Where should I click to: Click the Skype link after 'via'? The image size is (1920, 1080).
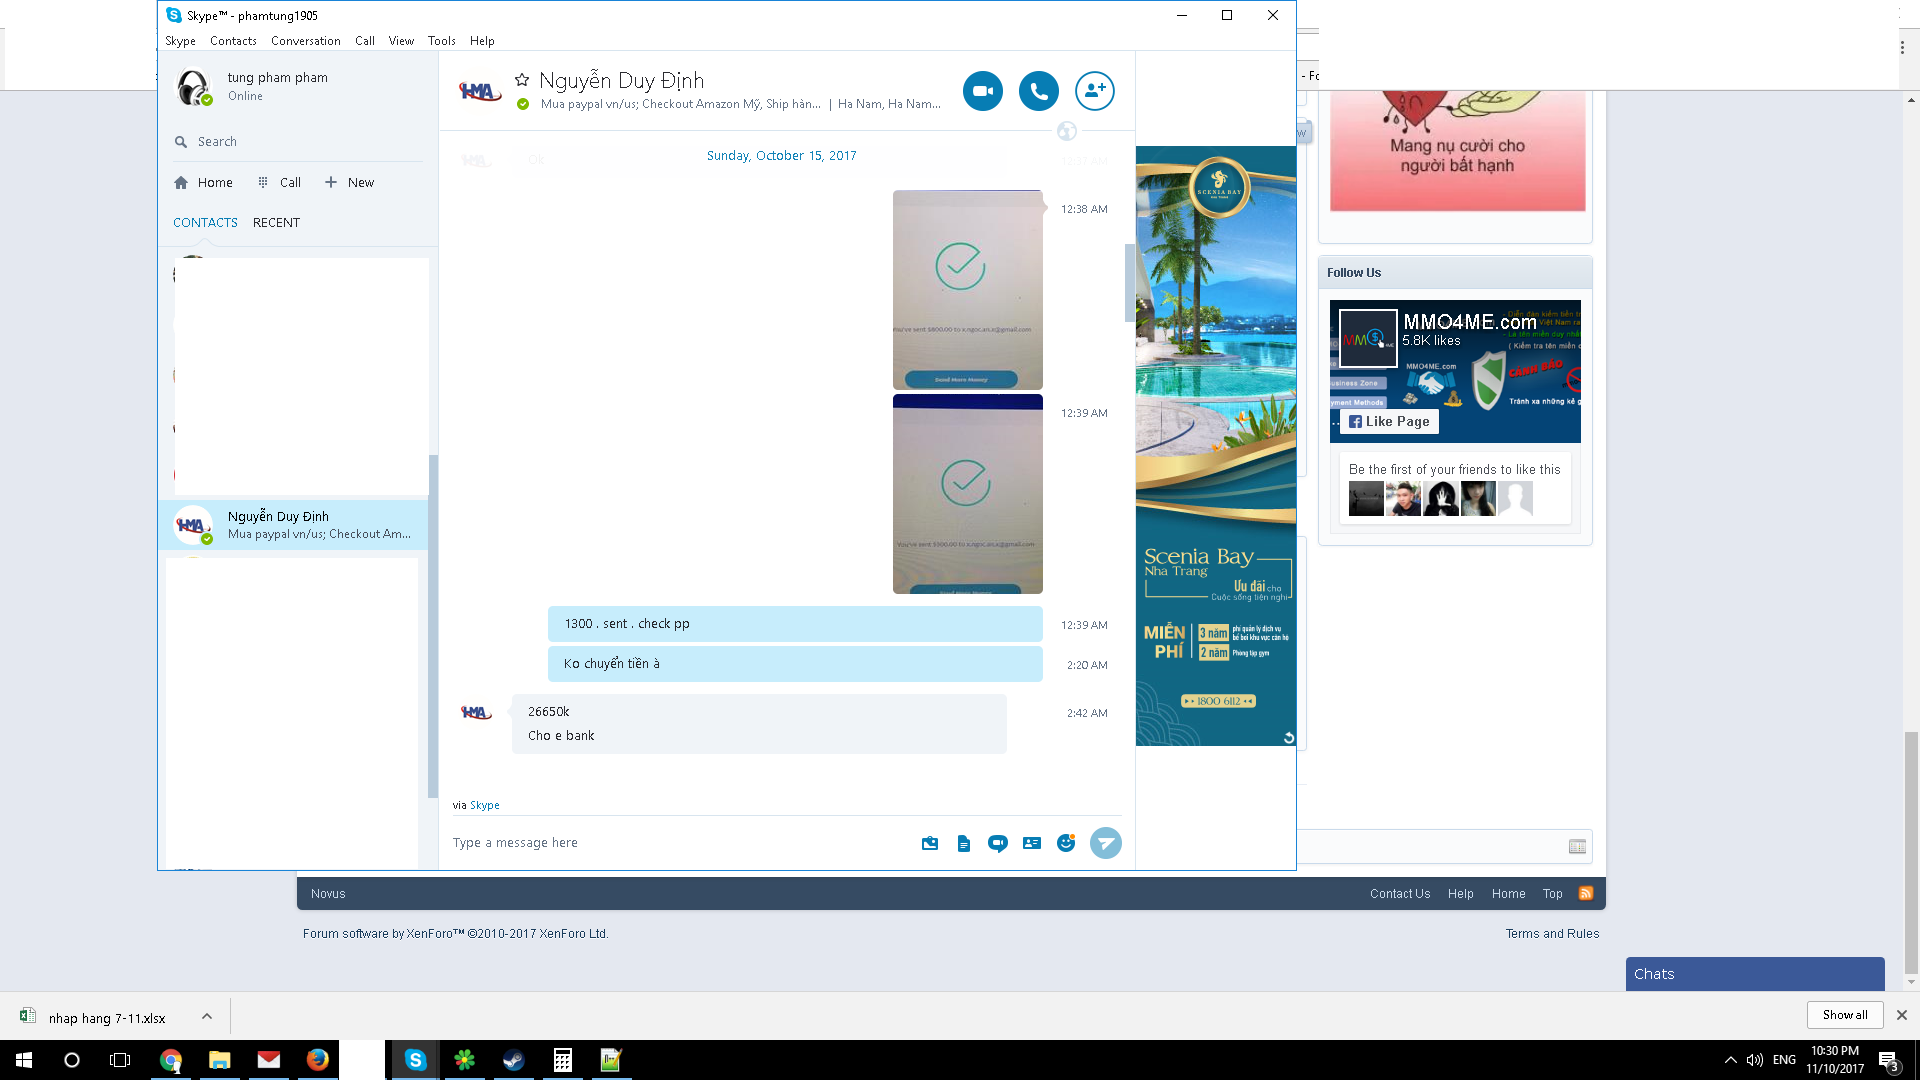(485, 806)
